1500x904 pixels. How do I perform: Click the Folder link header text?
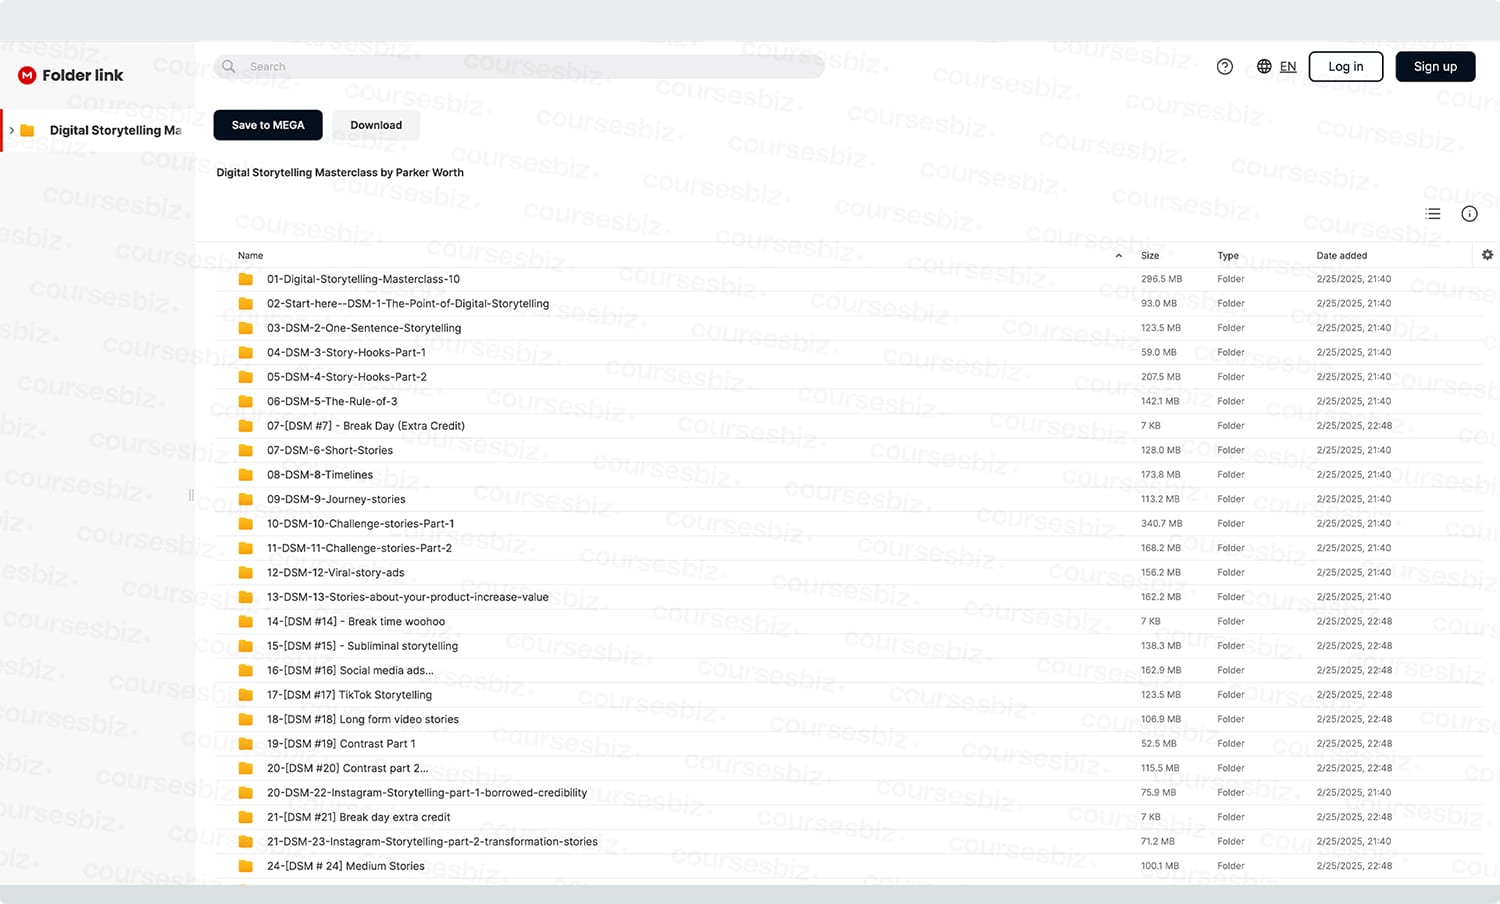pos(83,75)
